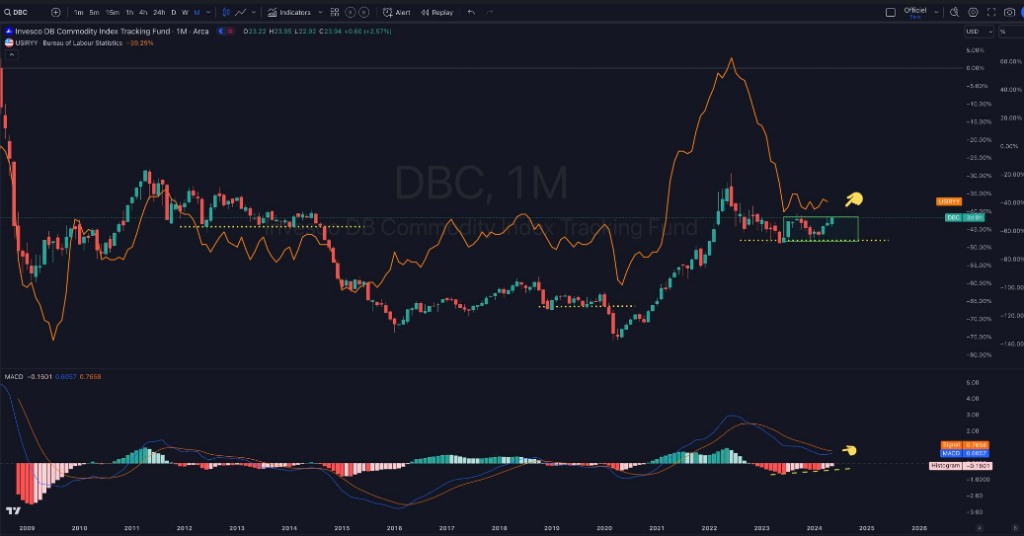This screenshot has height=536, width=1024.
Task: Switch to the weekly W timeframe
Action: [x=185, y=12]
